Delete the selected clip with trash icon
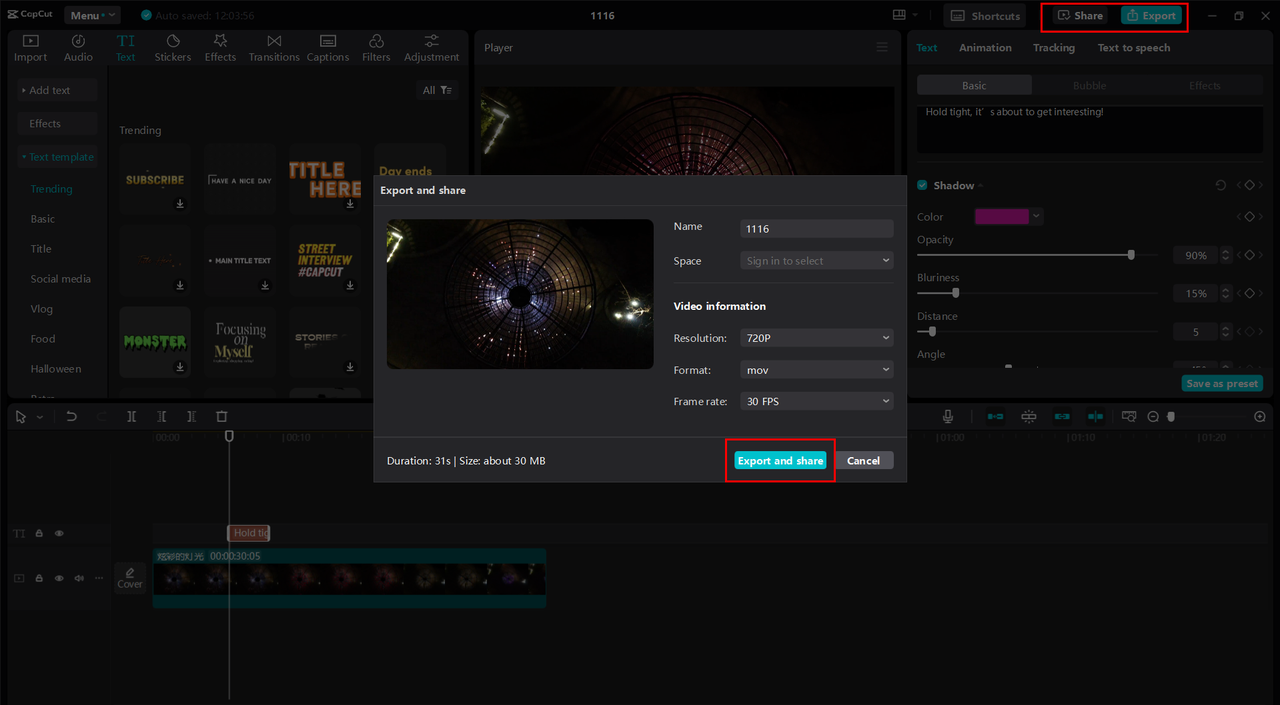 coord(222,416)
